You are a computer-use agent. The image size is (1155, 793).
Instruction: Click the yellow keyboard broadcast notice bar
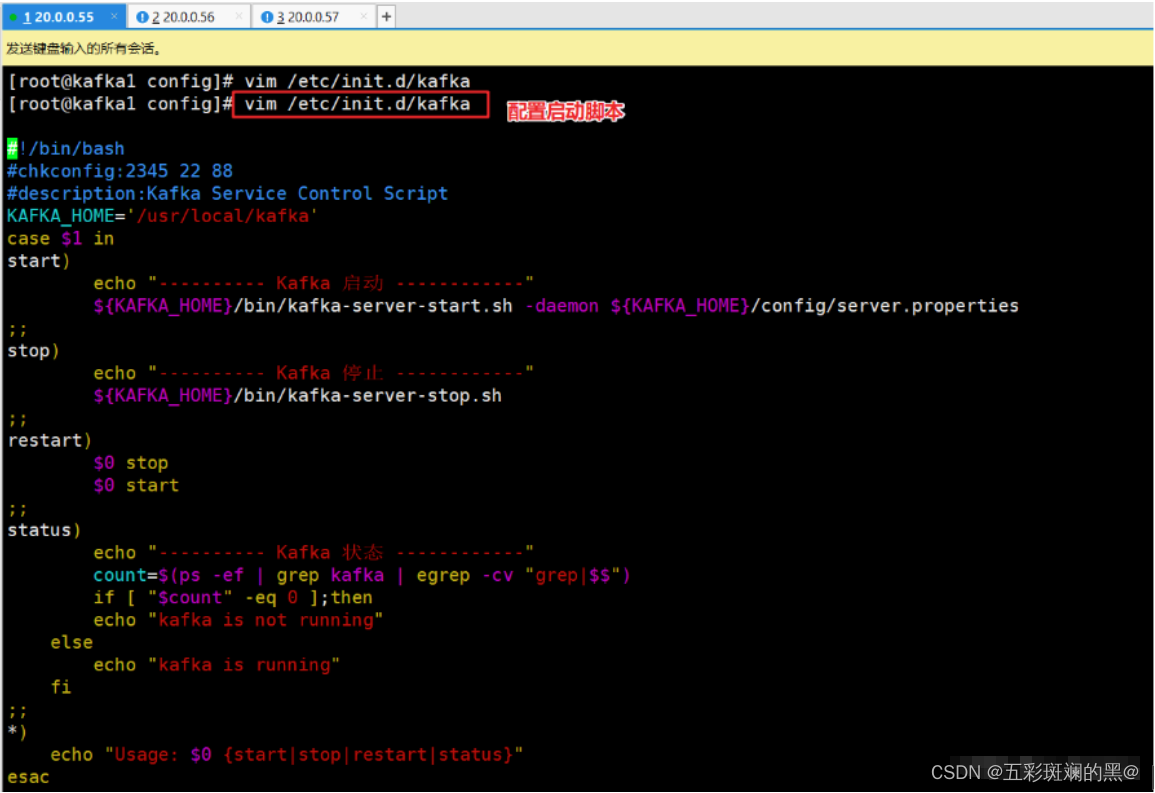coord(578,49)
